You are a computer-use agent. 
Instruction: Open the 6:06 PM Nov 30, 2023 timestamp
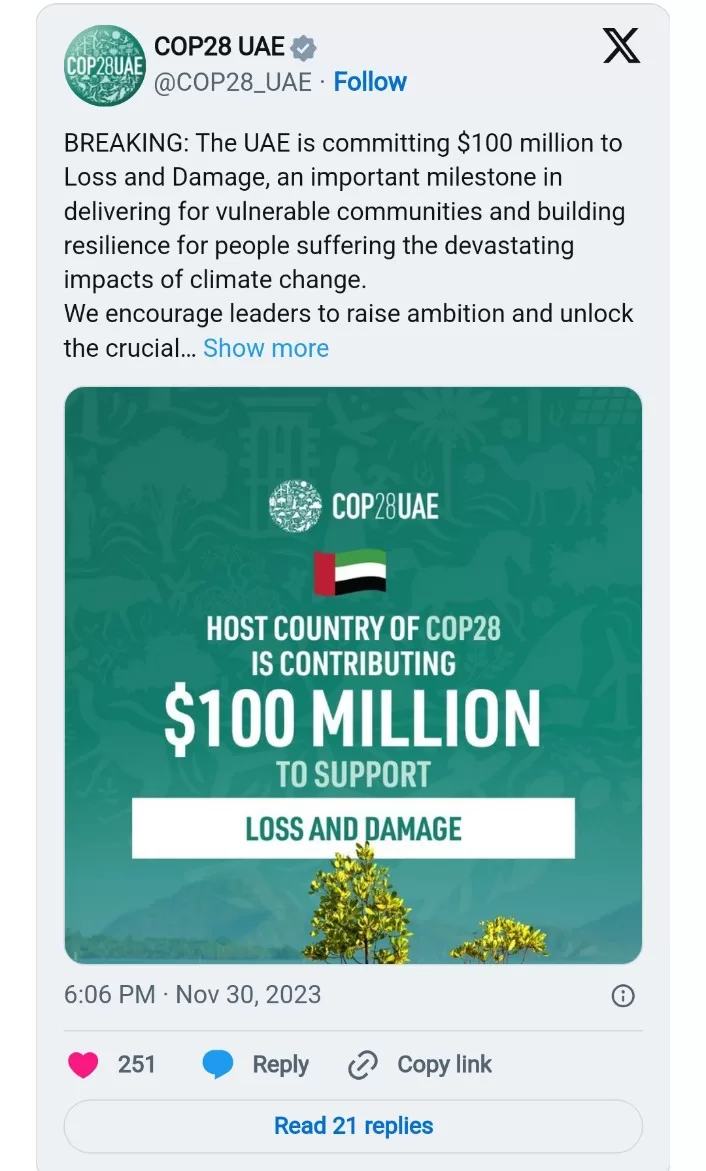coord(193,995)
